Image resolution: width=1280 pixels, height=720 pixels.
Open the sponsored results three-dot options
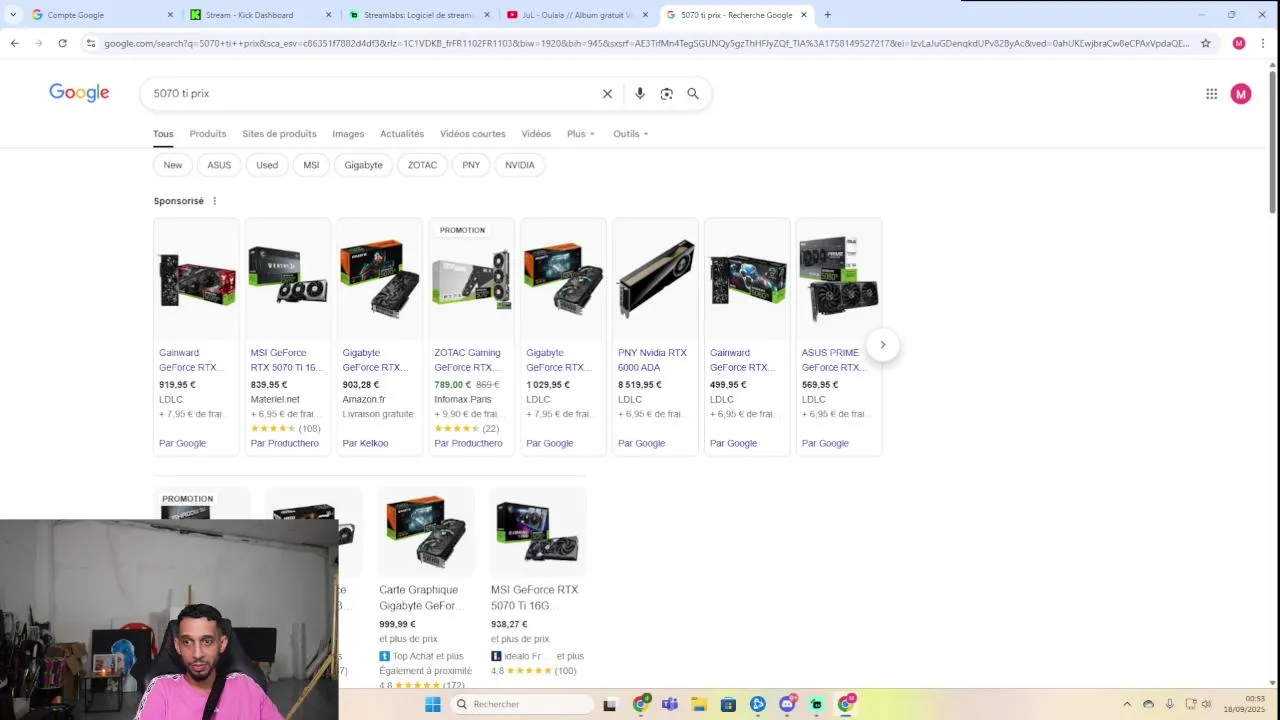click(x=214, y=201)
